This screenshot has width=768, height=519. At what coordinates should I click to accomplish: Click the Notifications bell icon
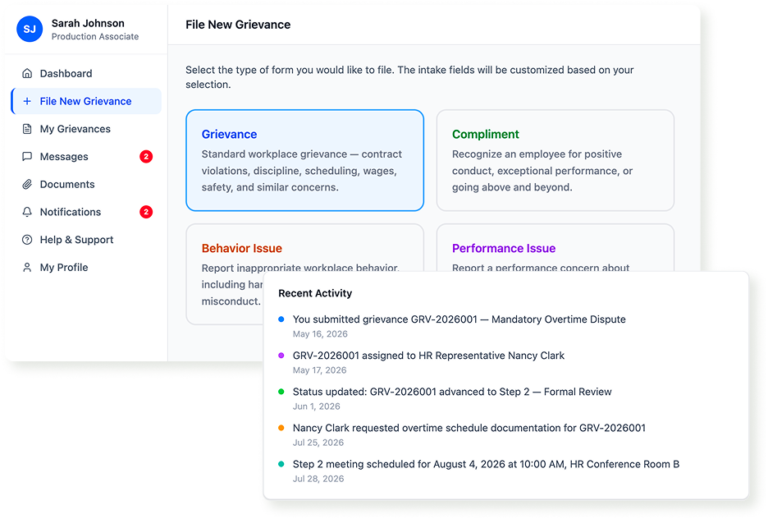[x=27, y=212]
